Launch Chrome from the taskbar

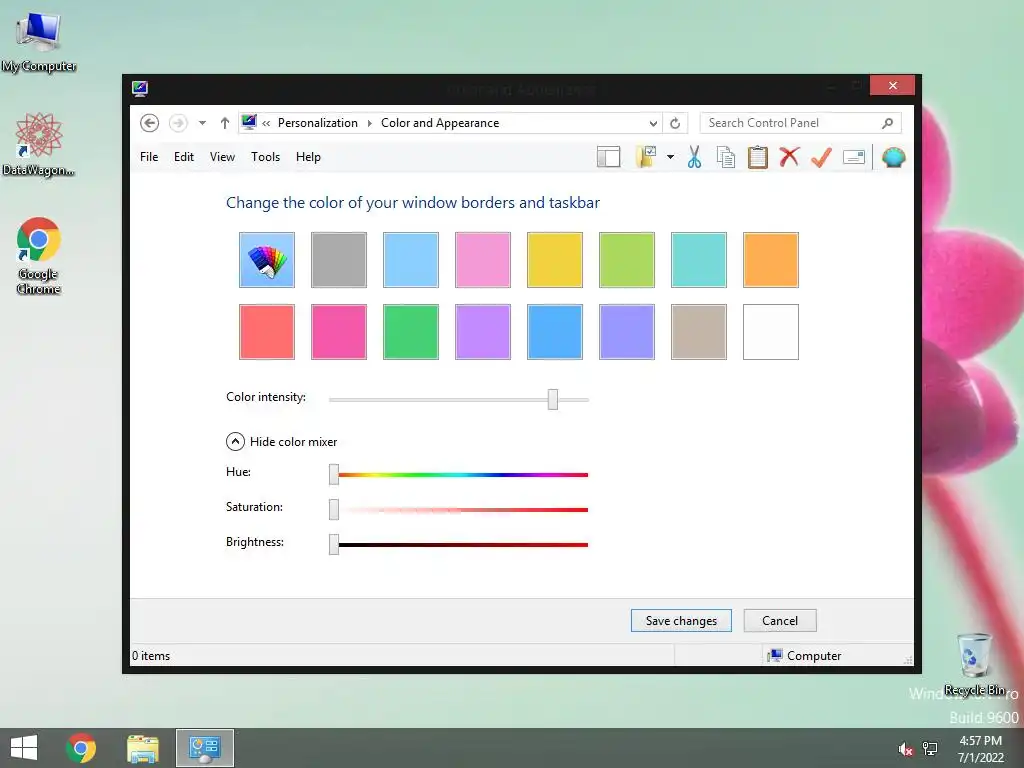click(81, 748)
